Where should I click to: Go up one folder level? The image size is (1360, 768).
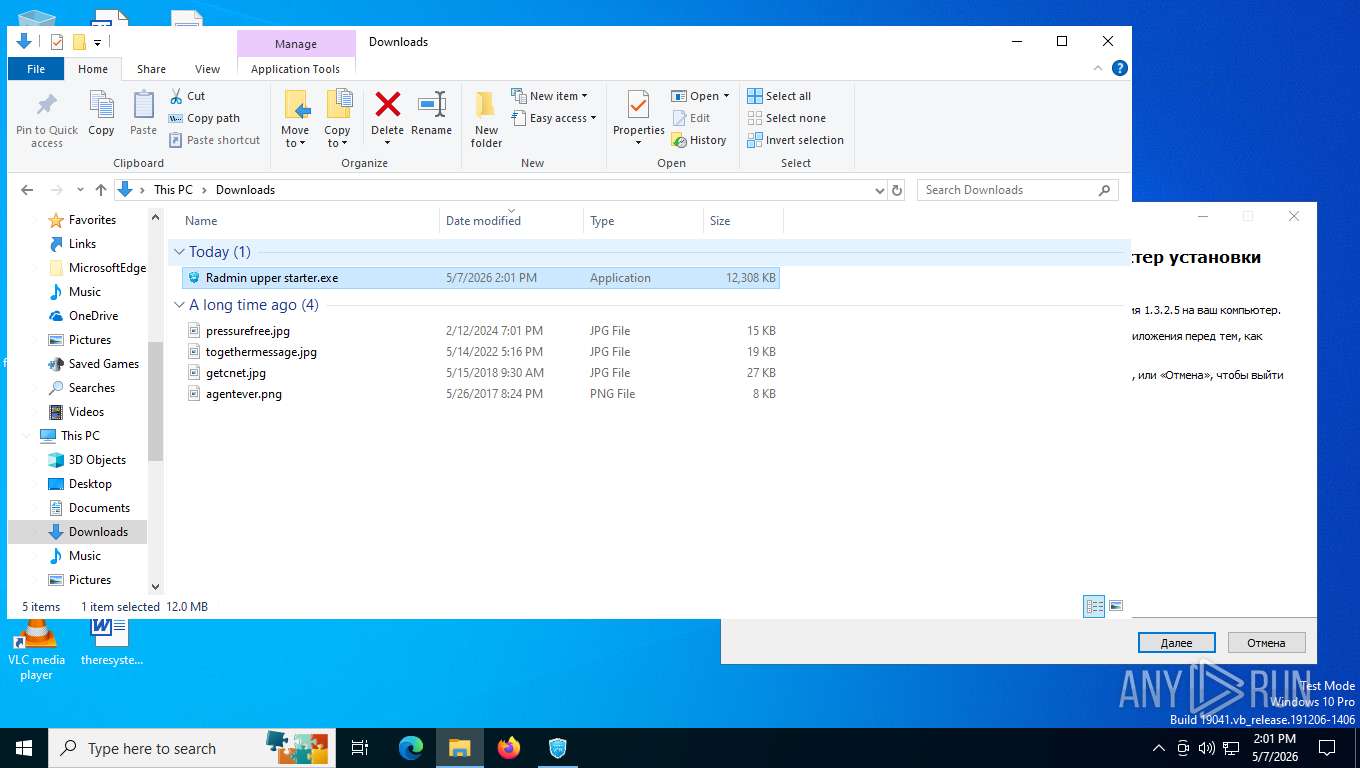tap(101, 190)
